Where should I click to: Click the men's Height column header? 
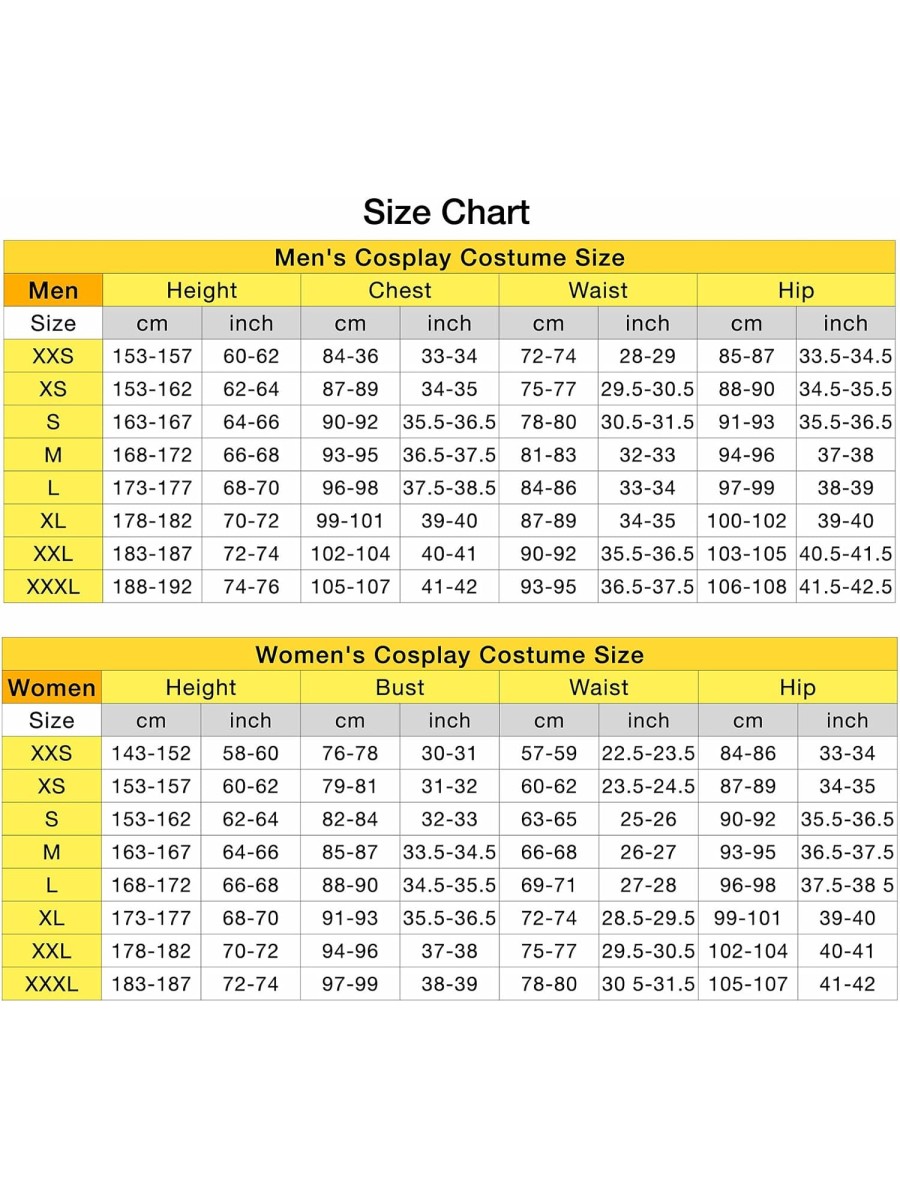[202, 291]
